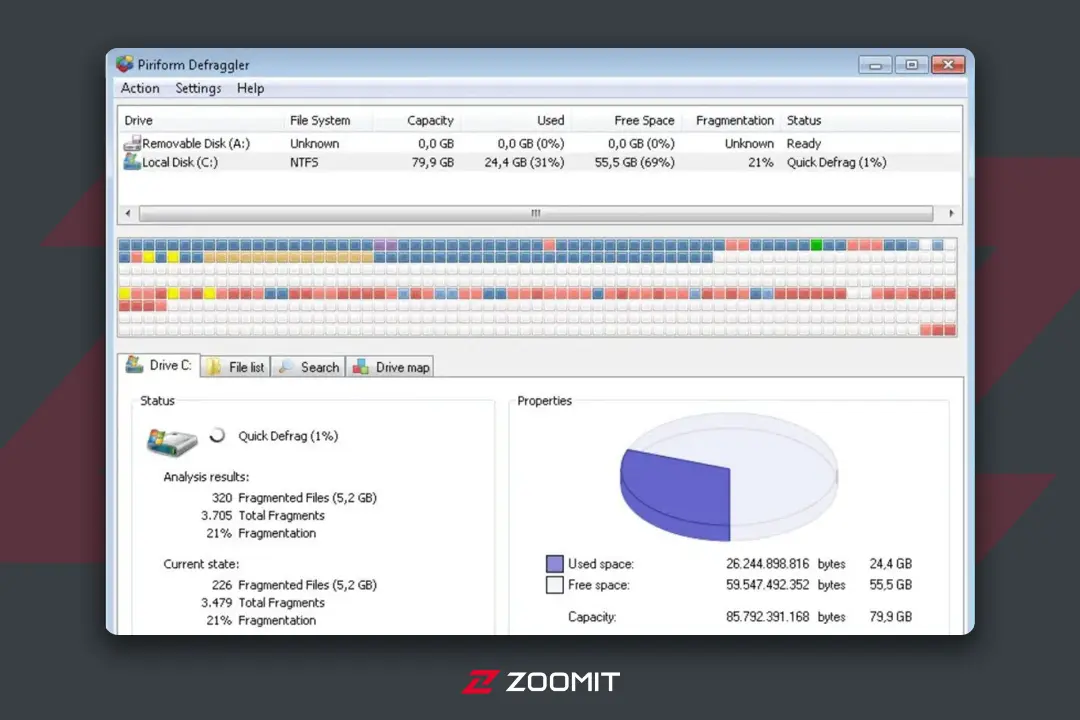Click the 59.547.492.352 bytes value
This screenshot has width=1080, height=720.
pos(785,585)
